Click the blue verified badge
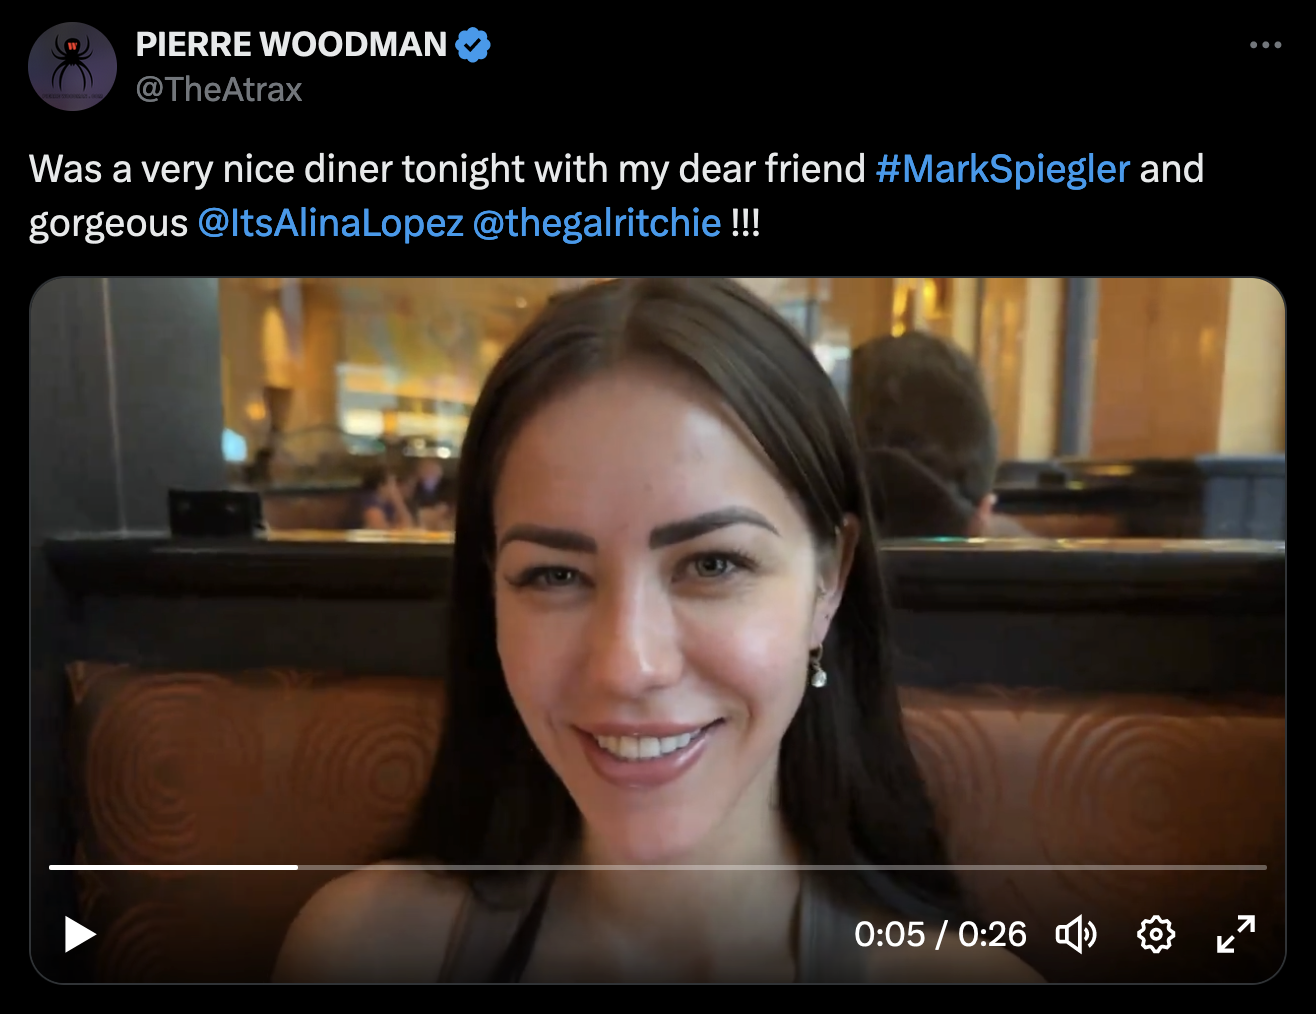 [473, 45]
